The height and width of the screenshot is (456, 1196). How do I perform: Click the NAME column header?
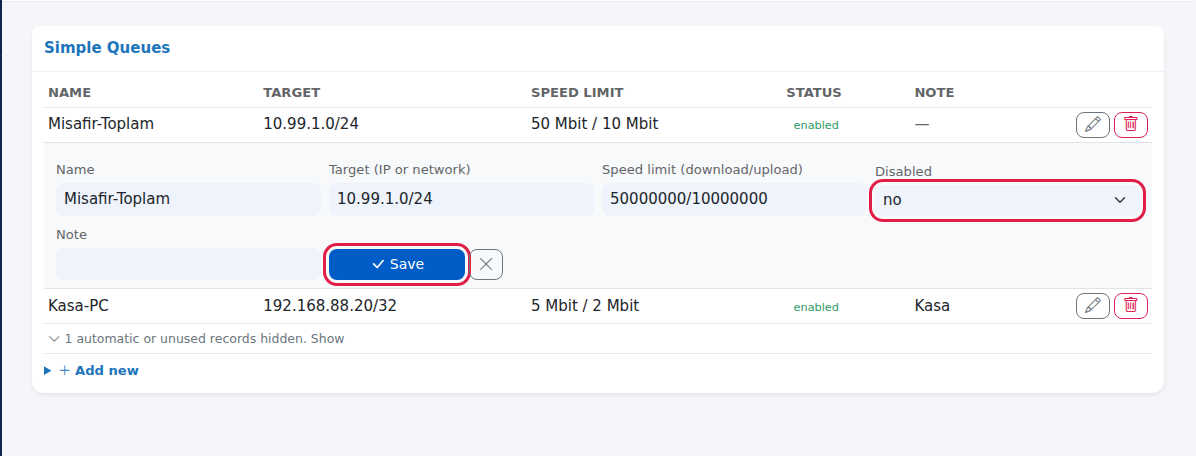coord(69,93)
